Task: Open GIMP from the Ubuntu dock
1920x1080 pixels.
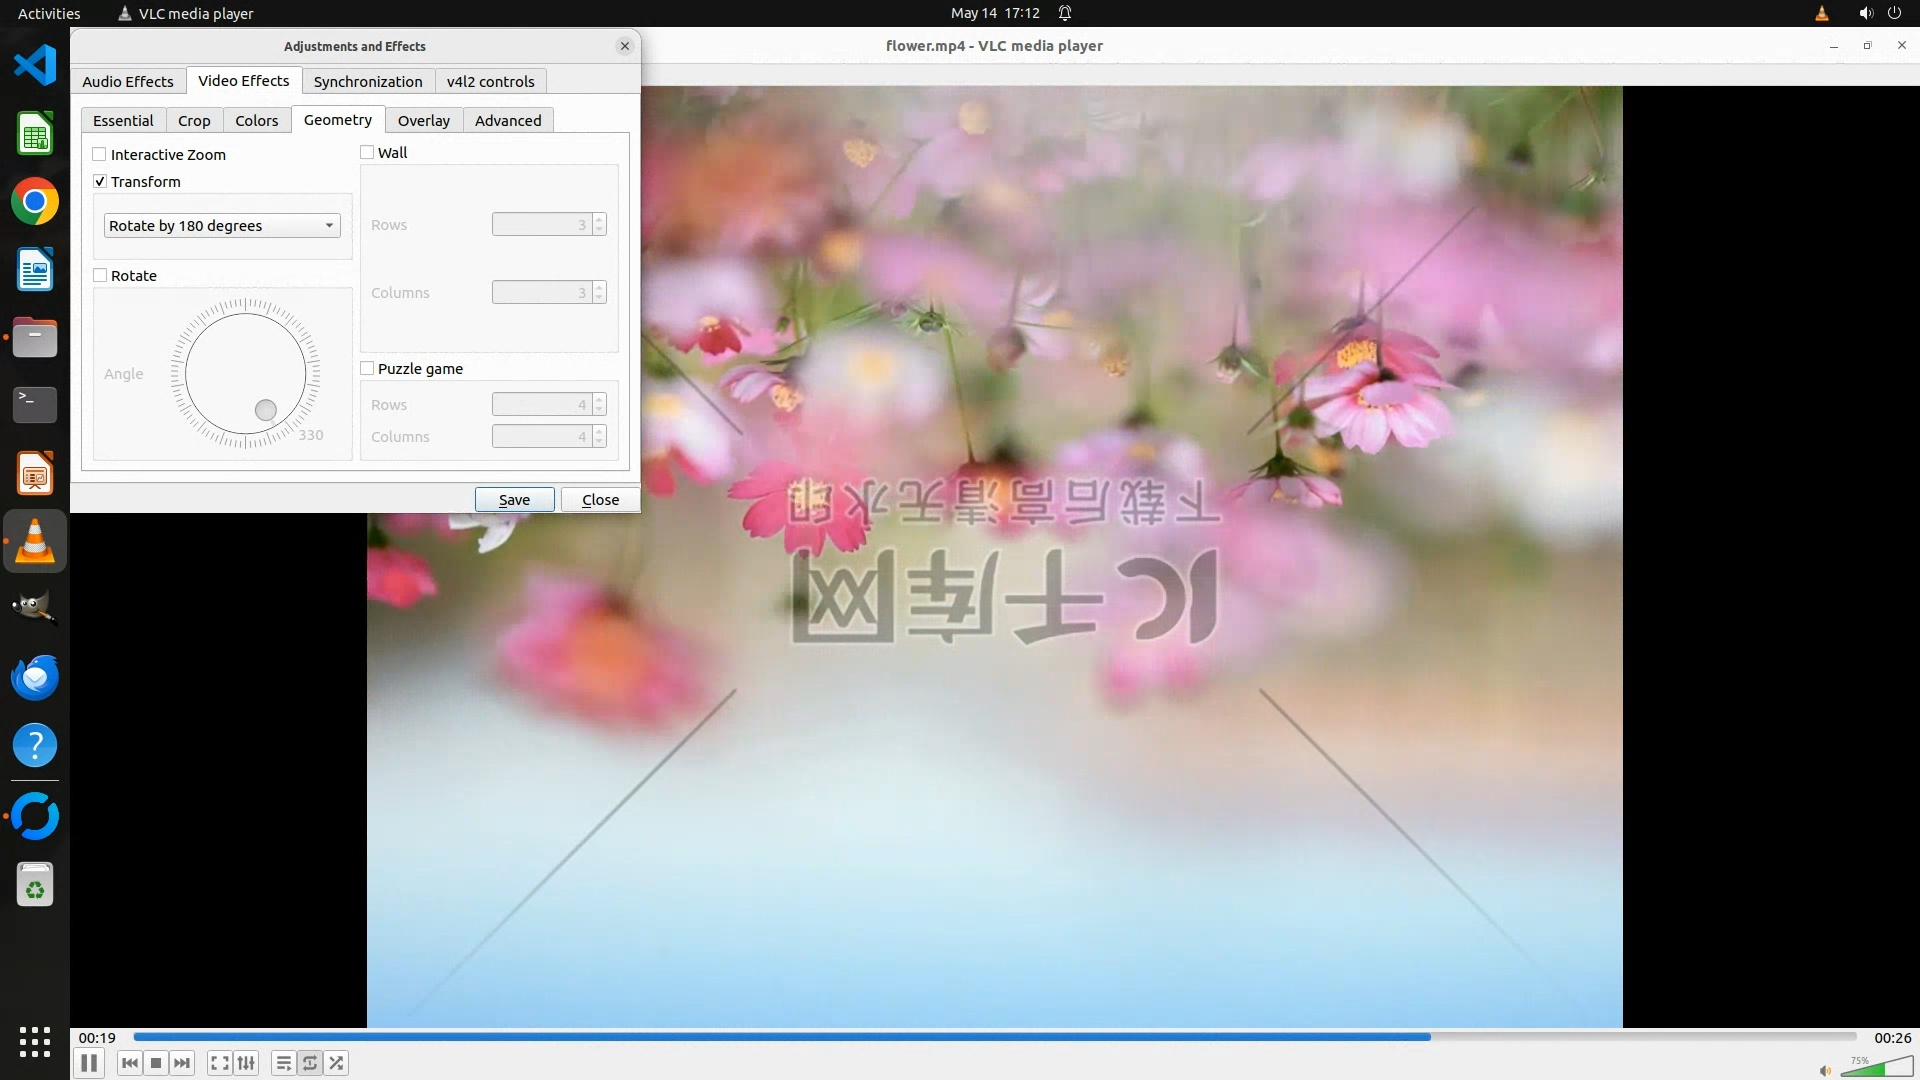Action: (x=35, y=608)
